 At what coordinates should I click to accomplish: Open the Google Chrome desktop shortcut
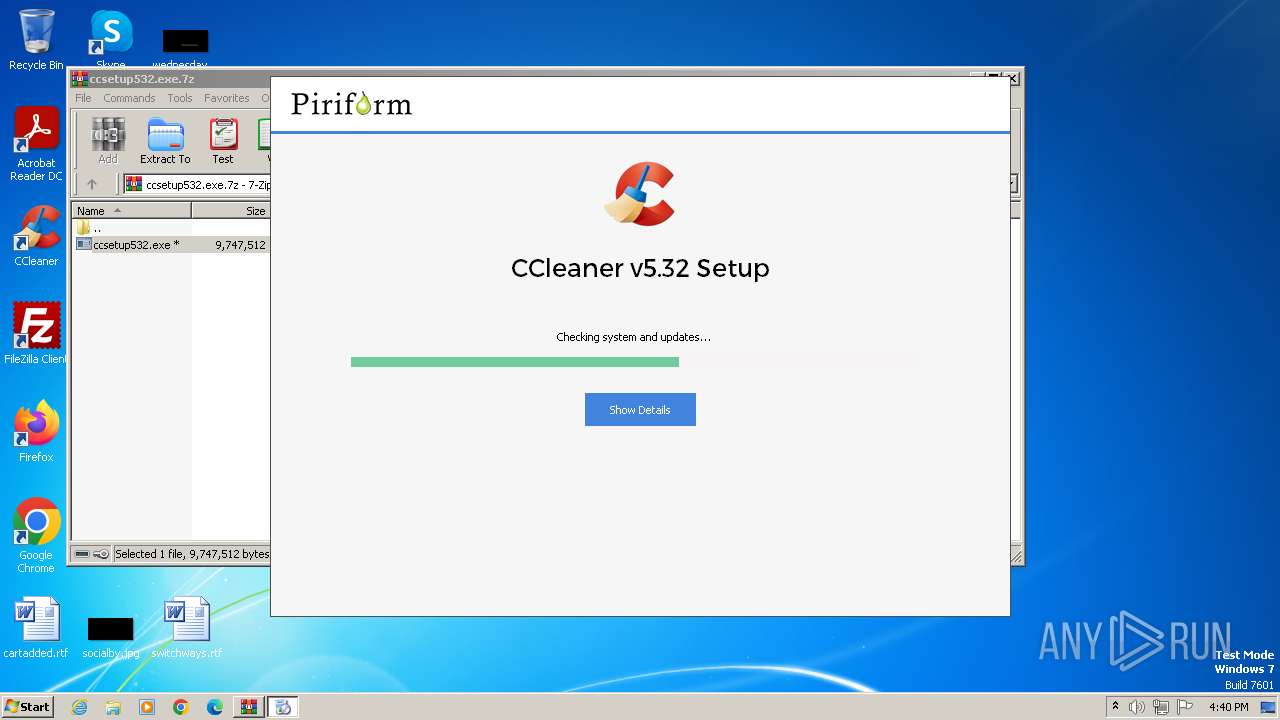[x=36, y=535]
